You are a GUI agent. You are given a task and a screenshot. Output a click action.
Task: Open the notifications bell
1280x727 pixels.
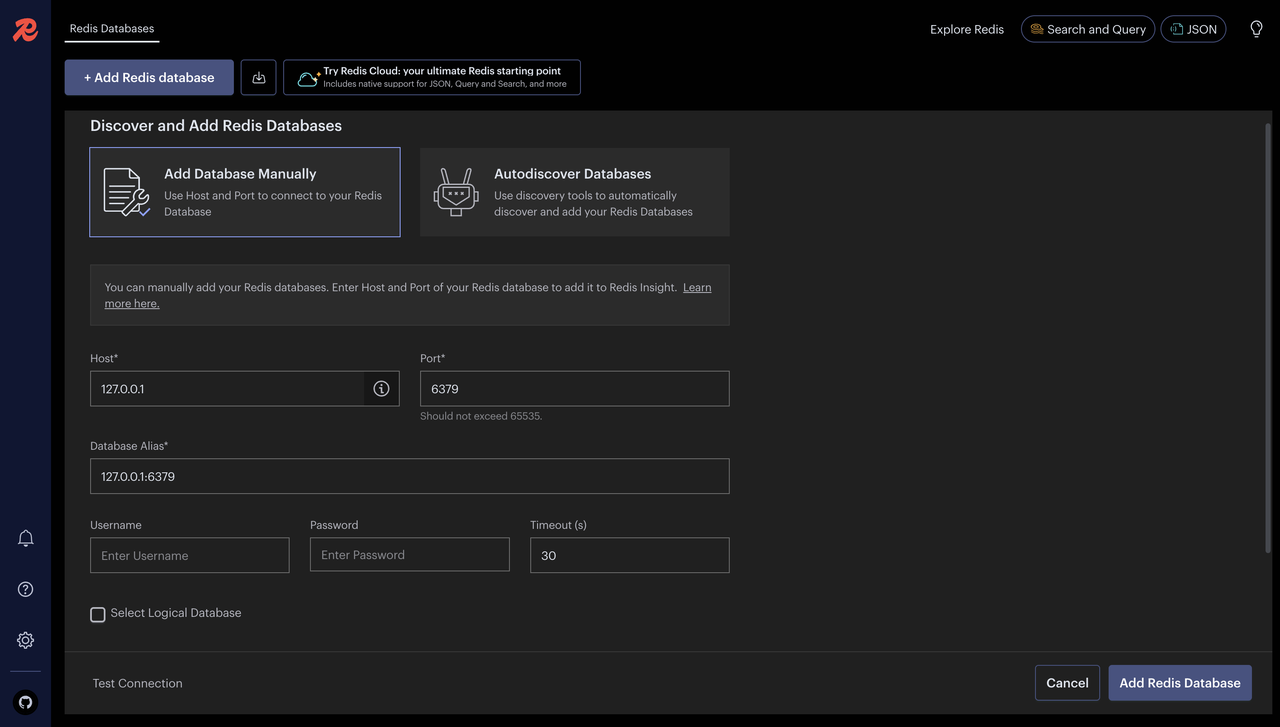(26, 538)
